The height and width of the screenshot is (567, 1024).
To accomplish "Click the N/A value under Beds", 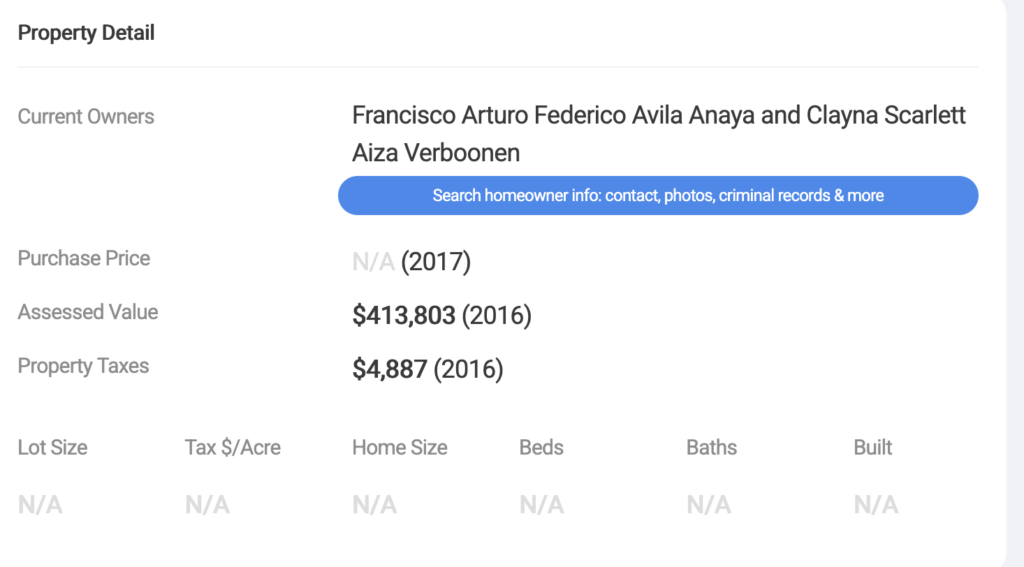I will (541, 504).
